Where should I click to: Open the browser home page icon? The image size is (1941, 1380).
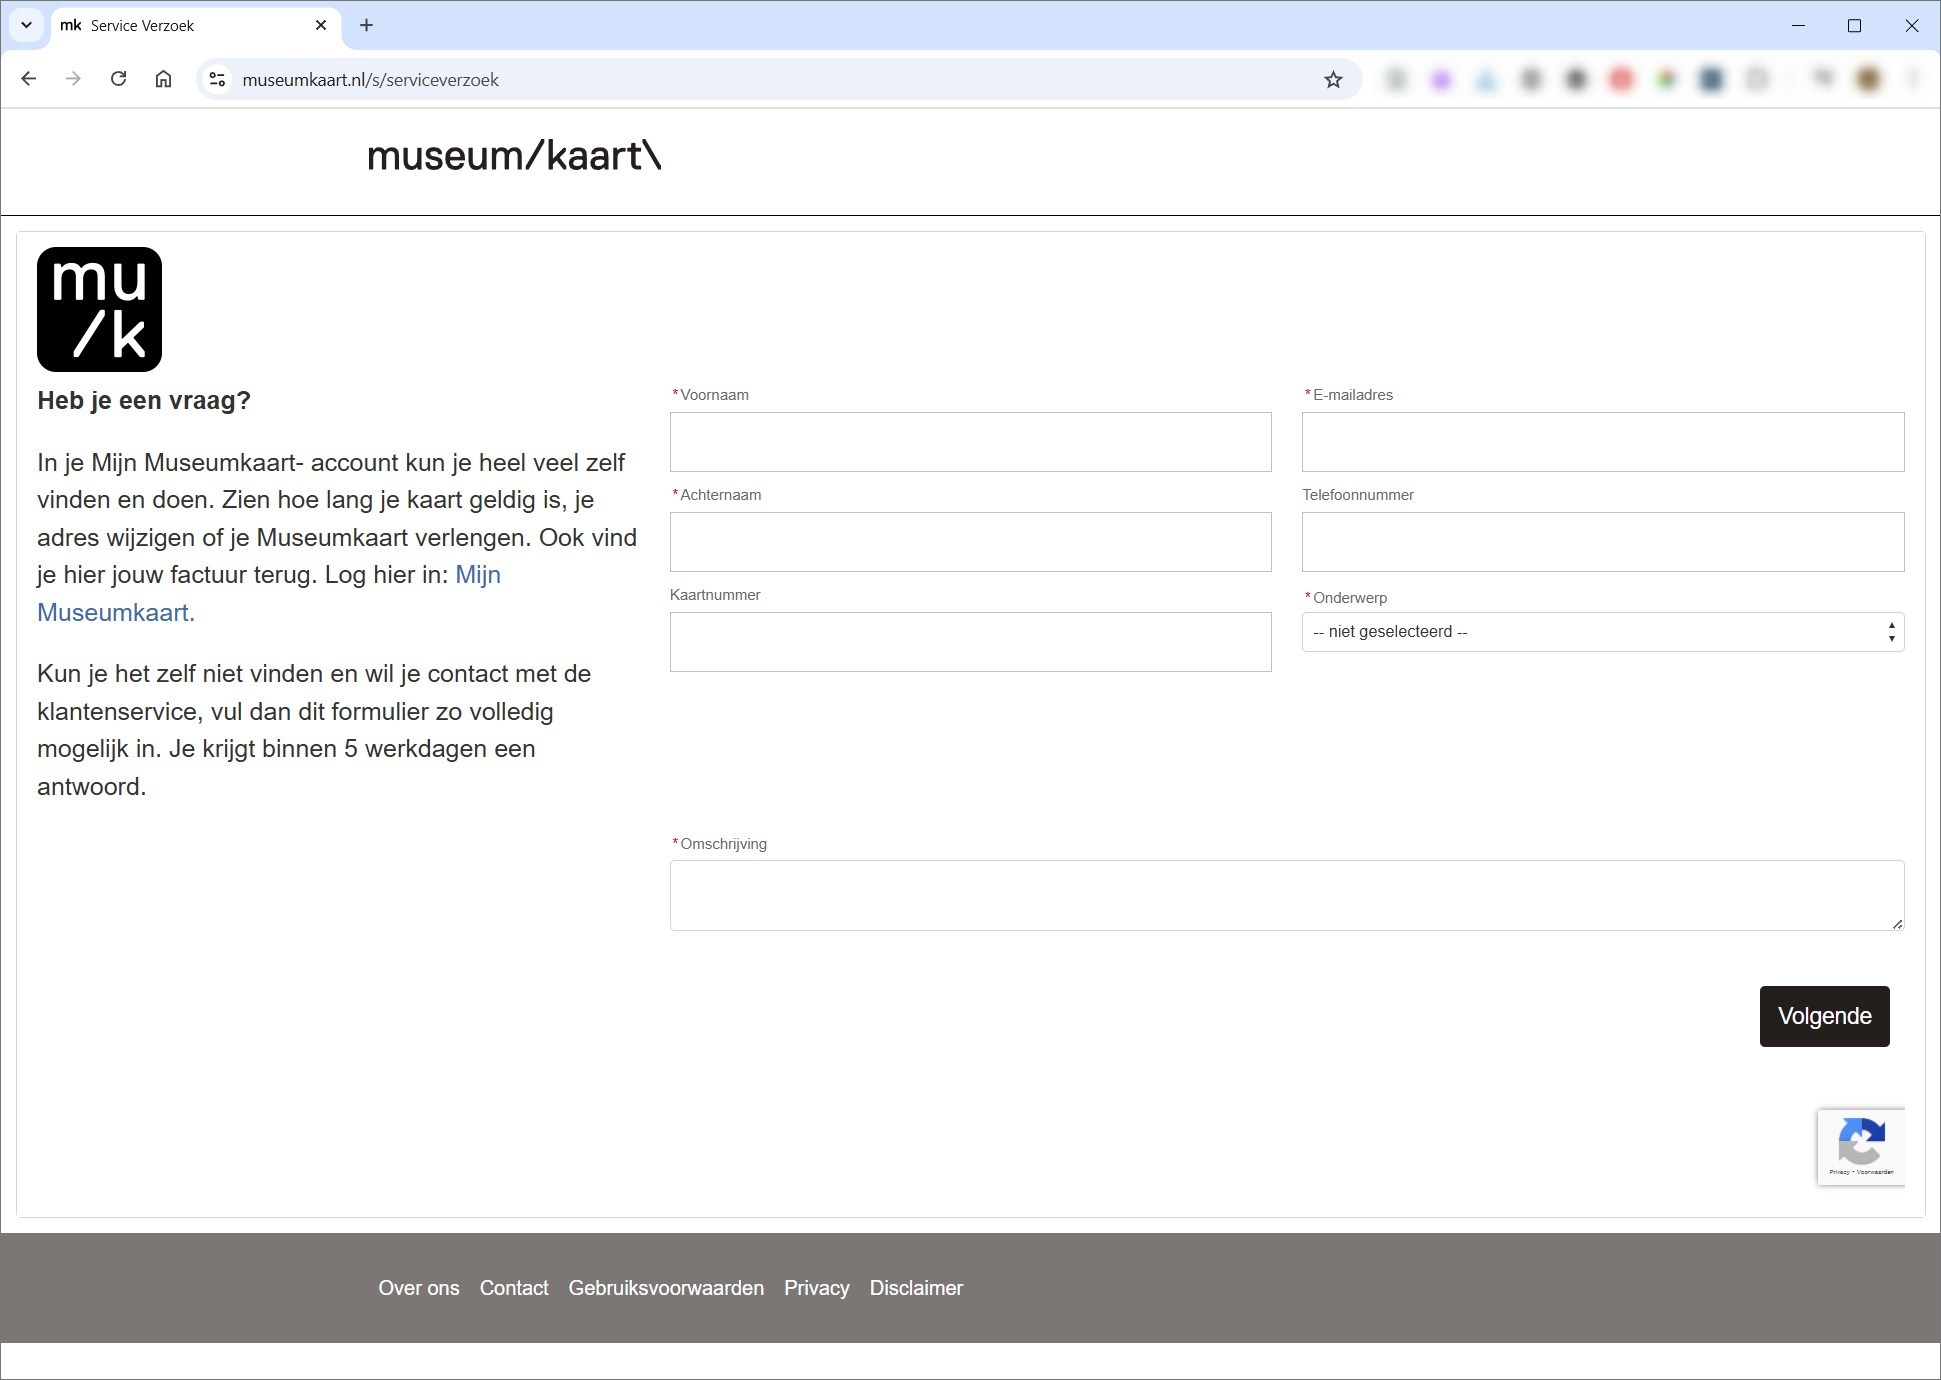(163, 79)
